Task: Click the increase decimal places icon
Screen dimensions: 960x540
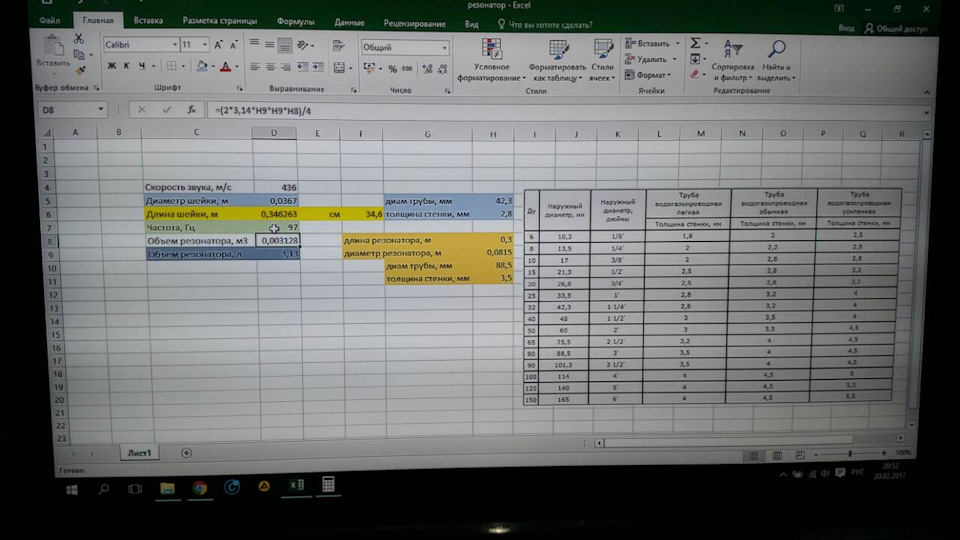Action: pos(427,69)
